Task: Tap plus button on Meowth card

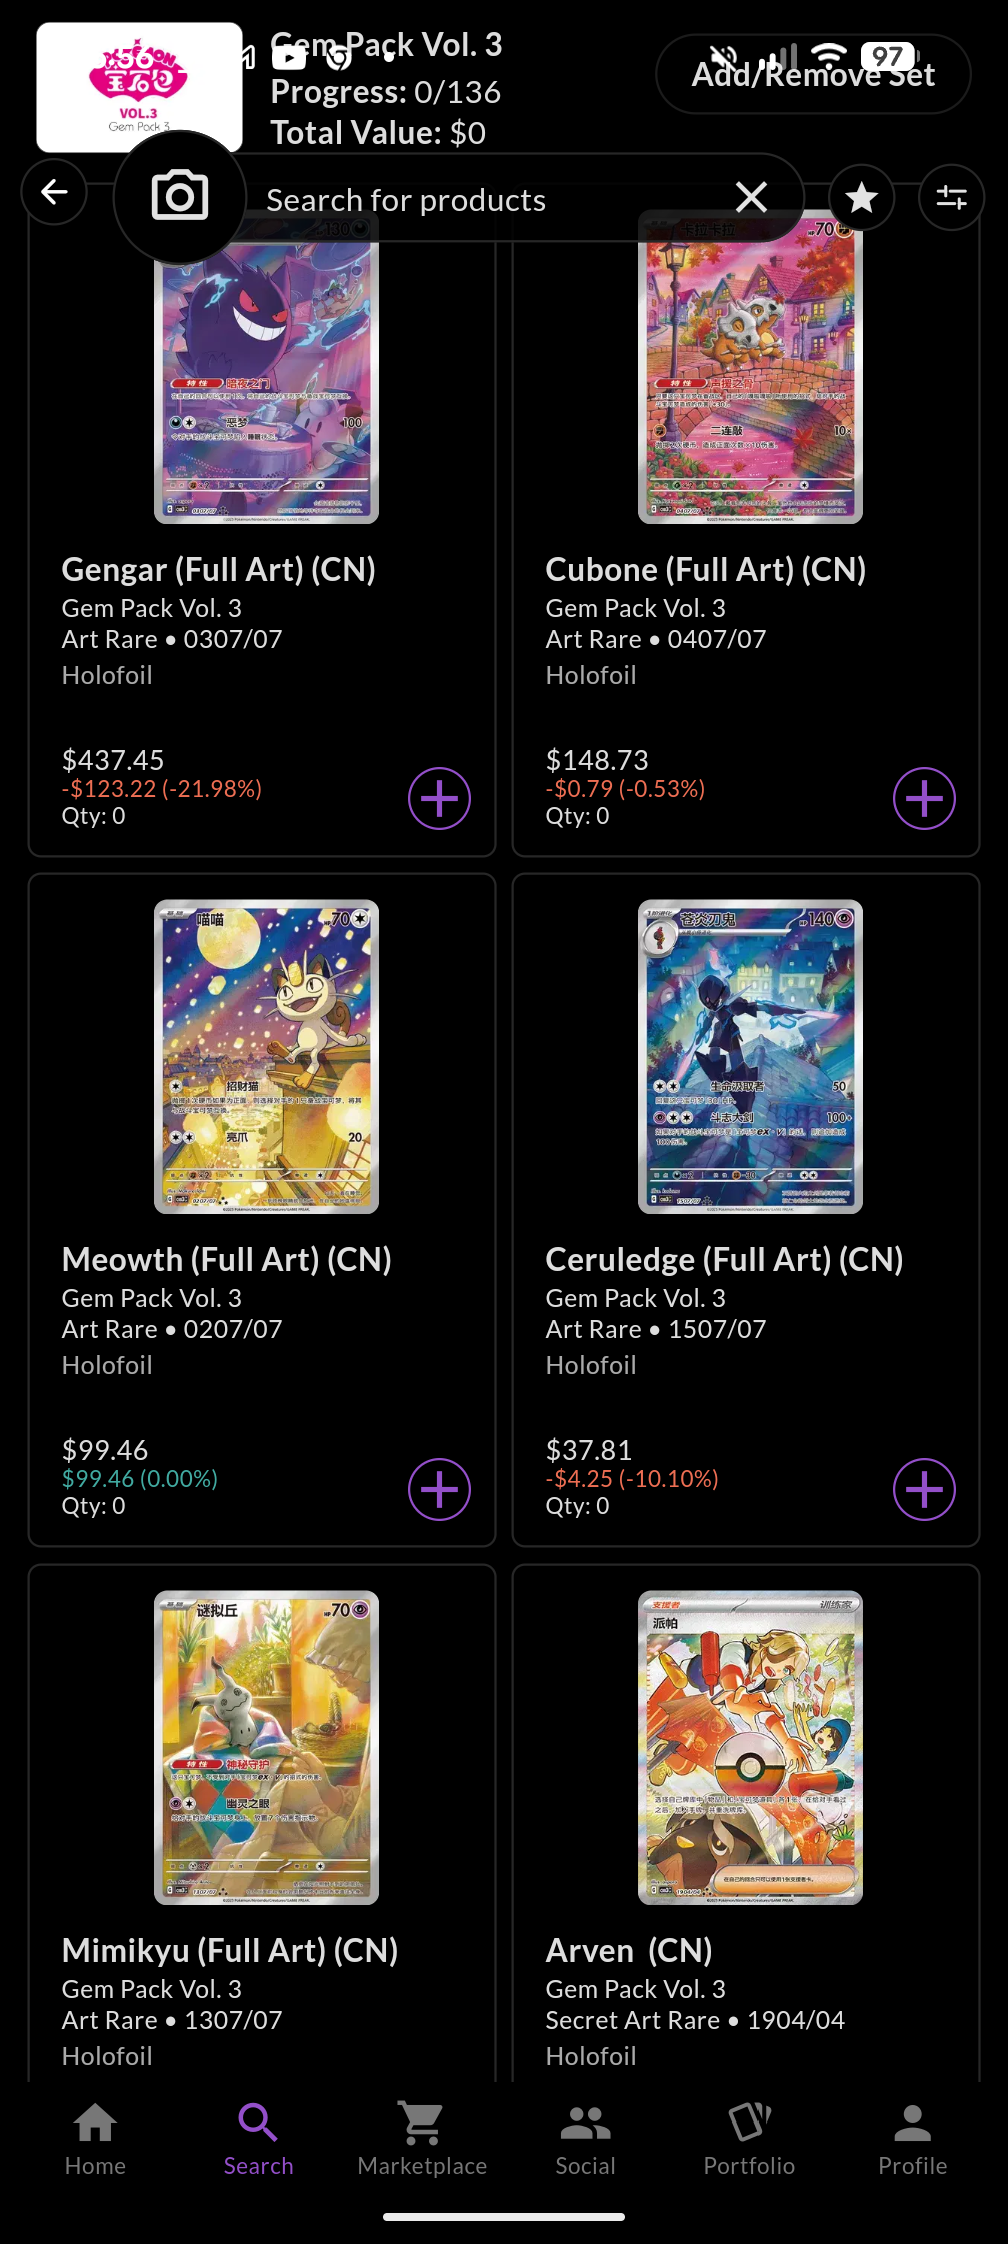Action: 439,1489
